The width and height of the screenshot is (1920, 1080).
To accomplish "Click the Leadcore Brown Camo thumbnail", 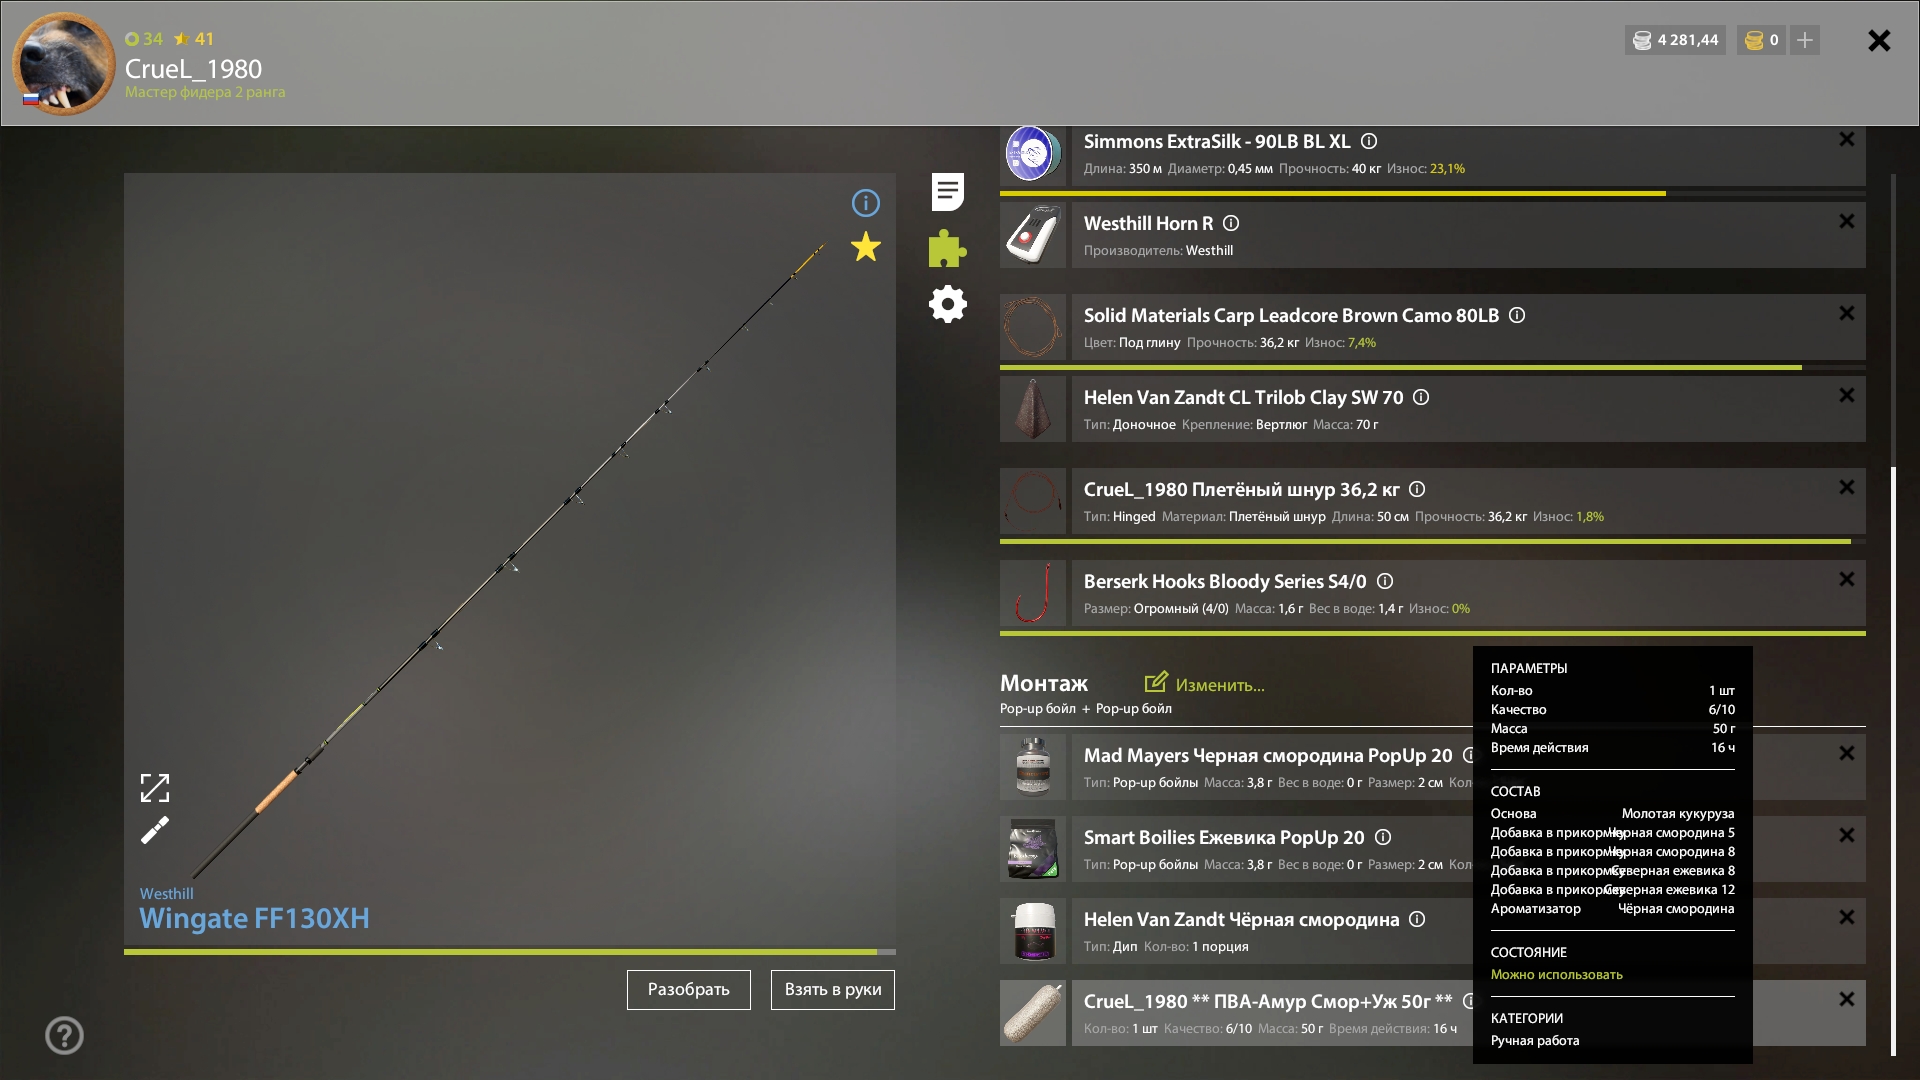I will [1033, 327].
